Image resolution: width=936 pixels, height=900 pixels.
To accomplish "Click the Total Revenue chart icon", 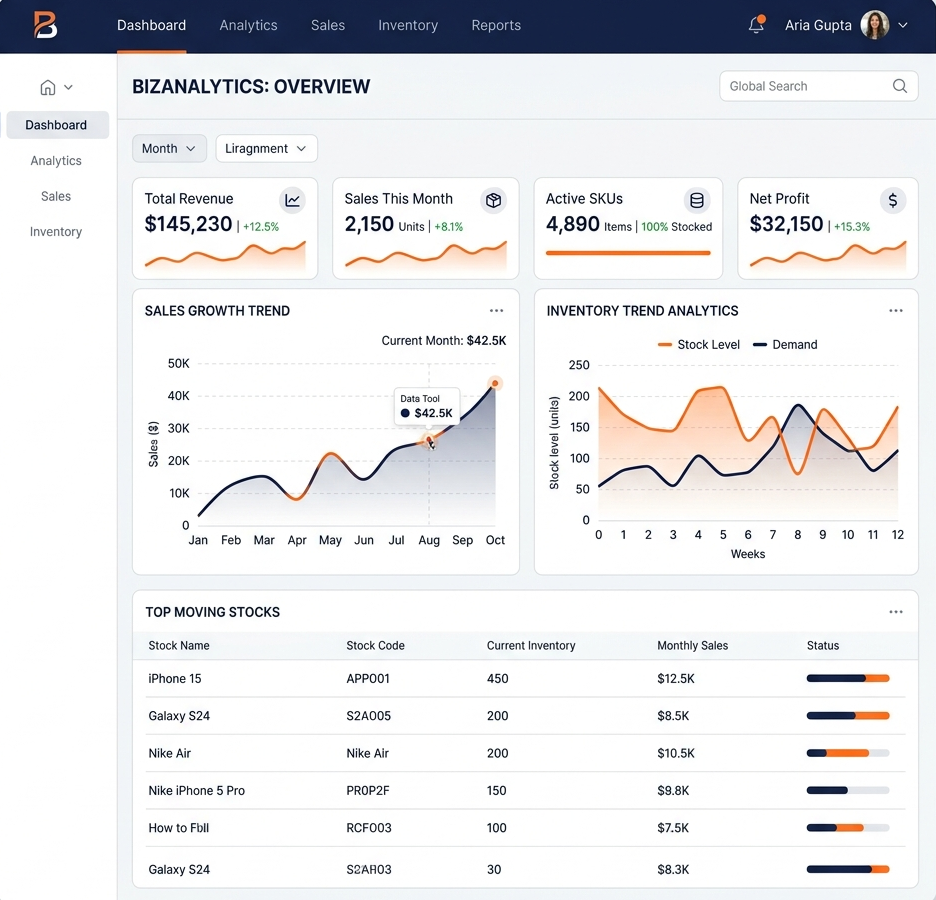I will (x=292, y=200).
